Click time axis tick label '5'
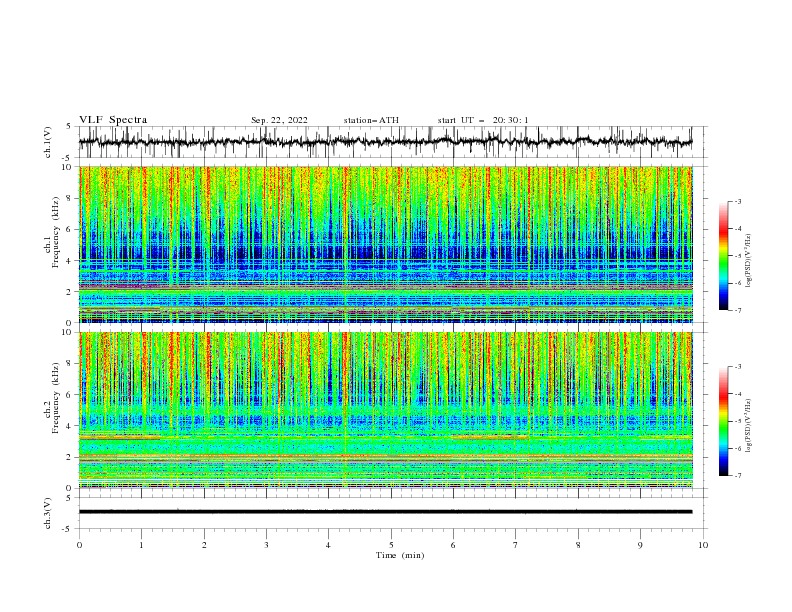This screenshot has height=612, width=792. pos(391,545)
